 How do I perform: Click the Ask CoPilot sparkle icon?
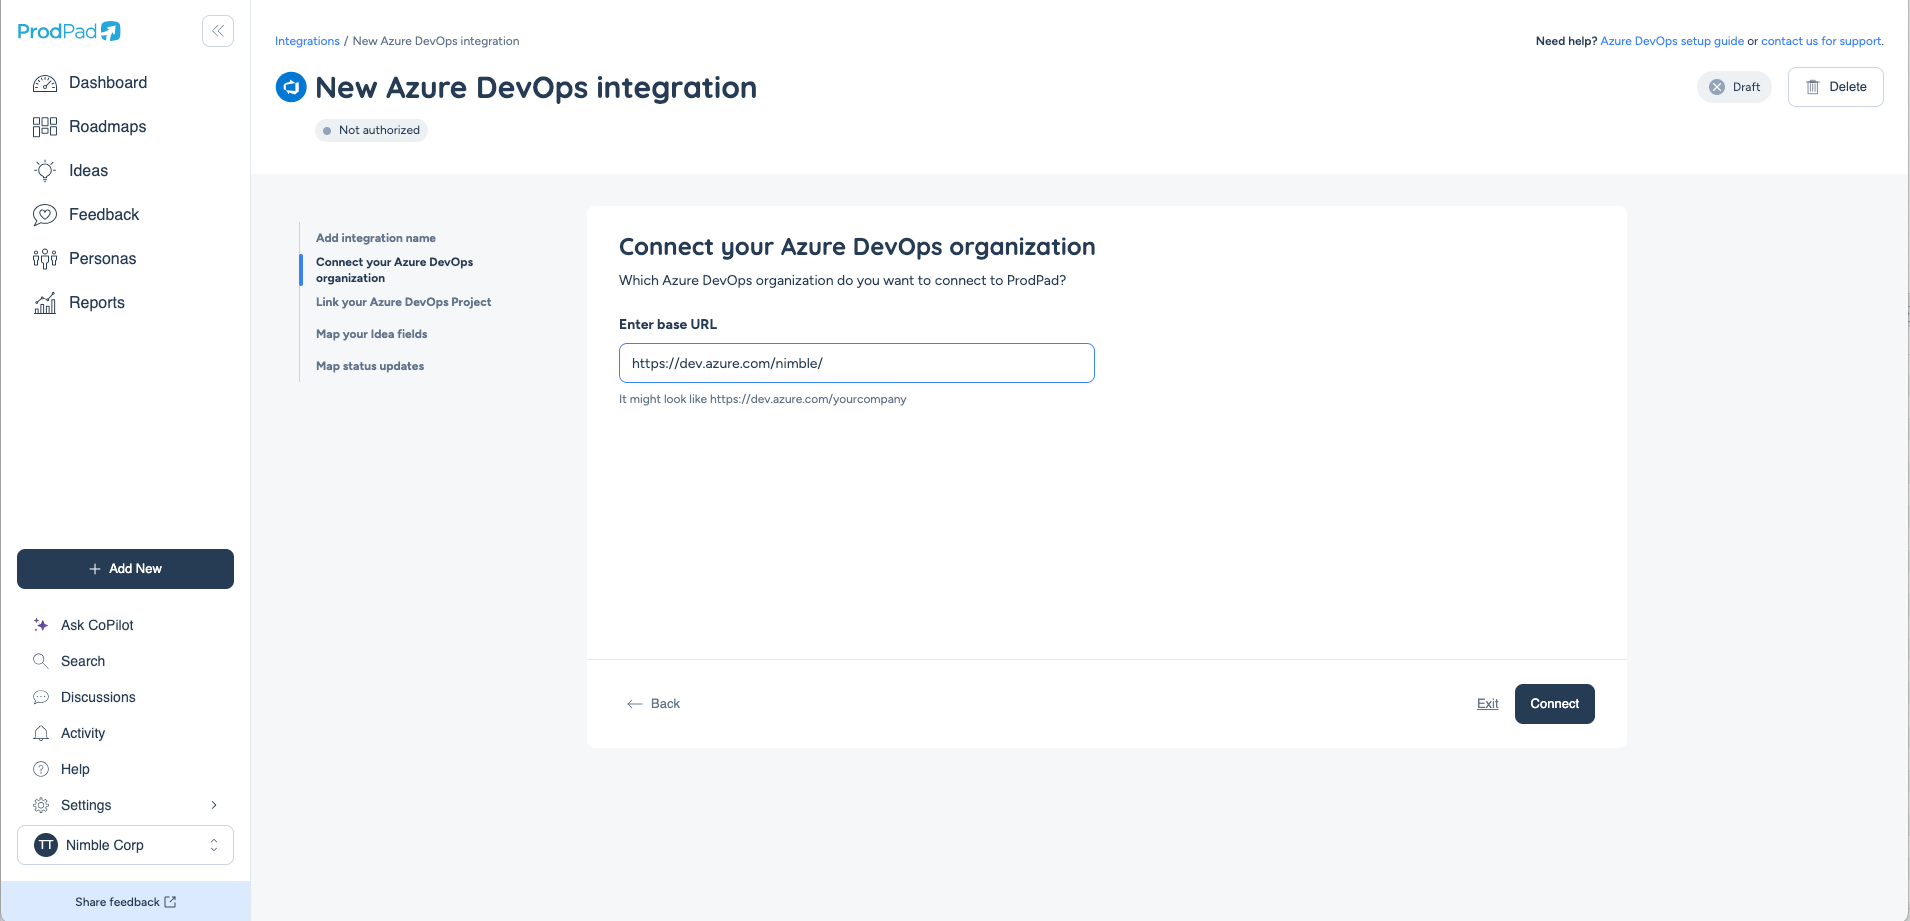[41, 625]
